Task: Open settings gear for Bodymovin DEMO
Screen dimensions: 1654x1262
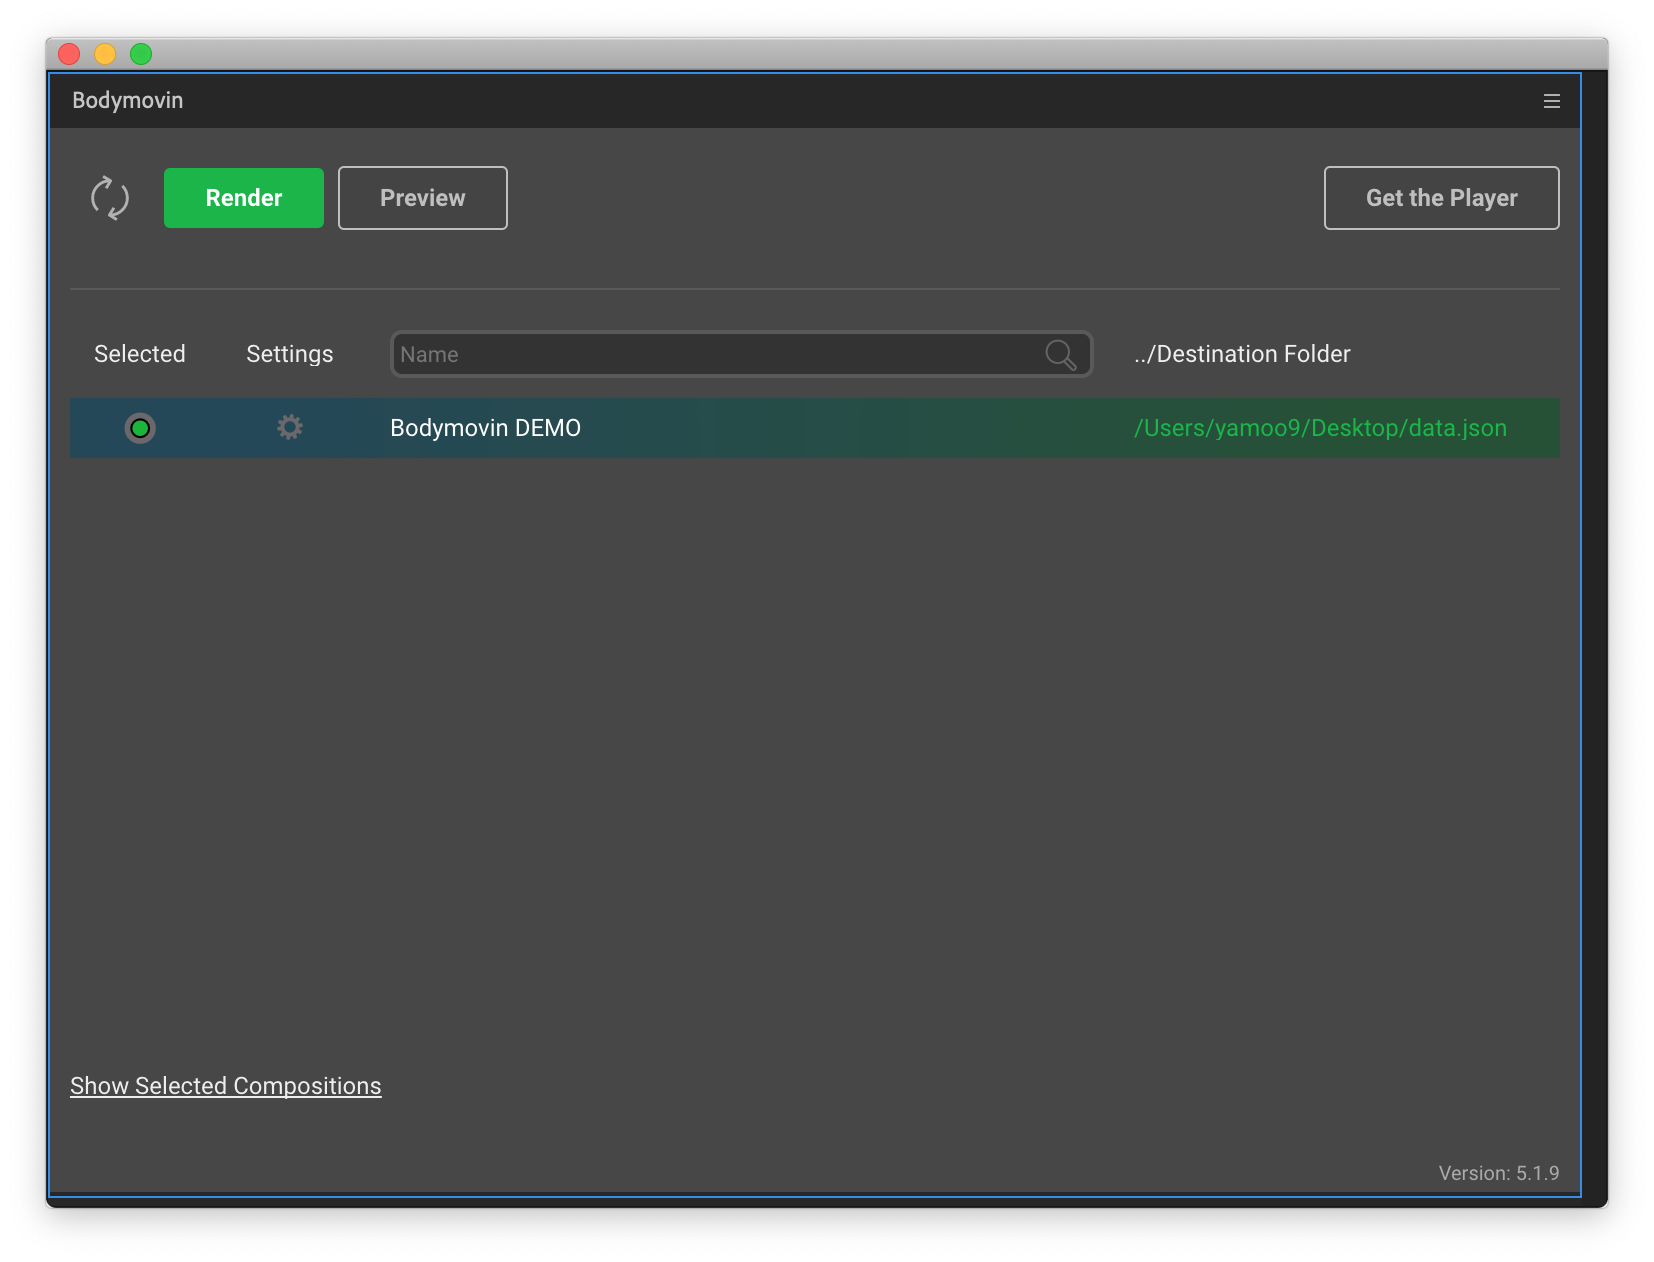Action: pos(290,428)
